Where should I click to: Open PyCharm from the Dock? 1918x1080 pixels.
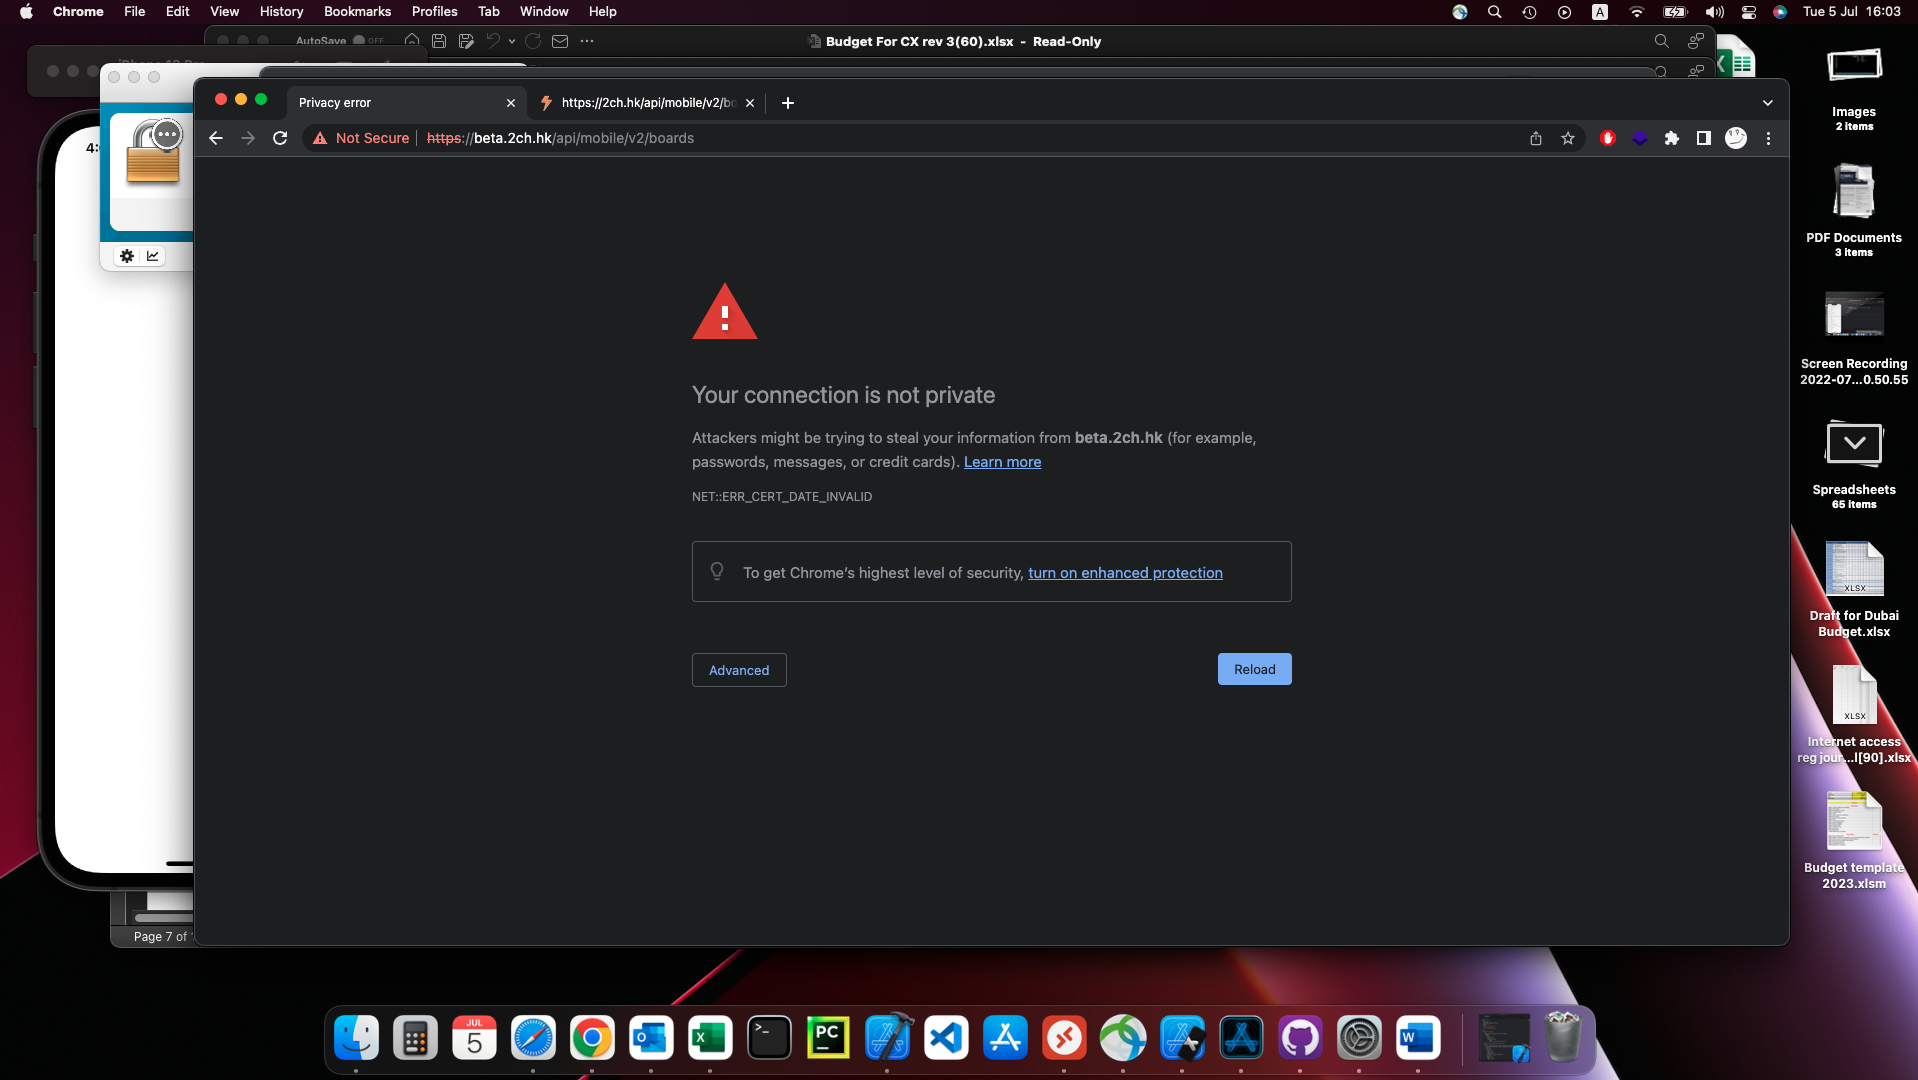(x=828, y=1038)
